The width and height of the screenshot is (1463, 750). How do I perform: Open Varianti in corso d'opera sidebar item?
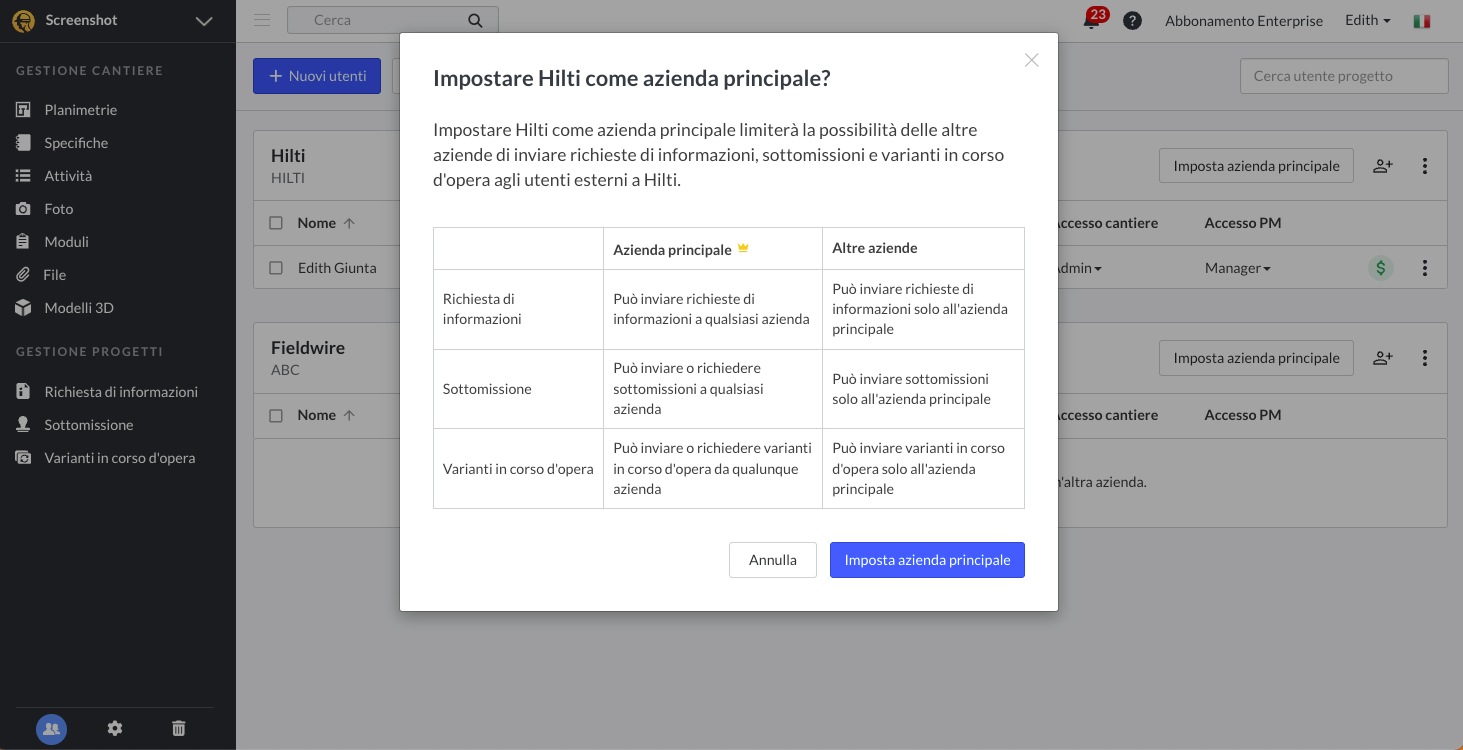click(118, 458)
